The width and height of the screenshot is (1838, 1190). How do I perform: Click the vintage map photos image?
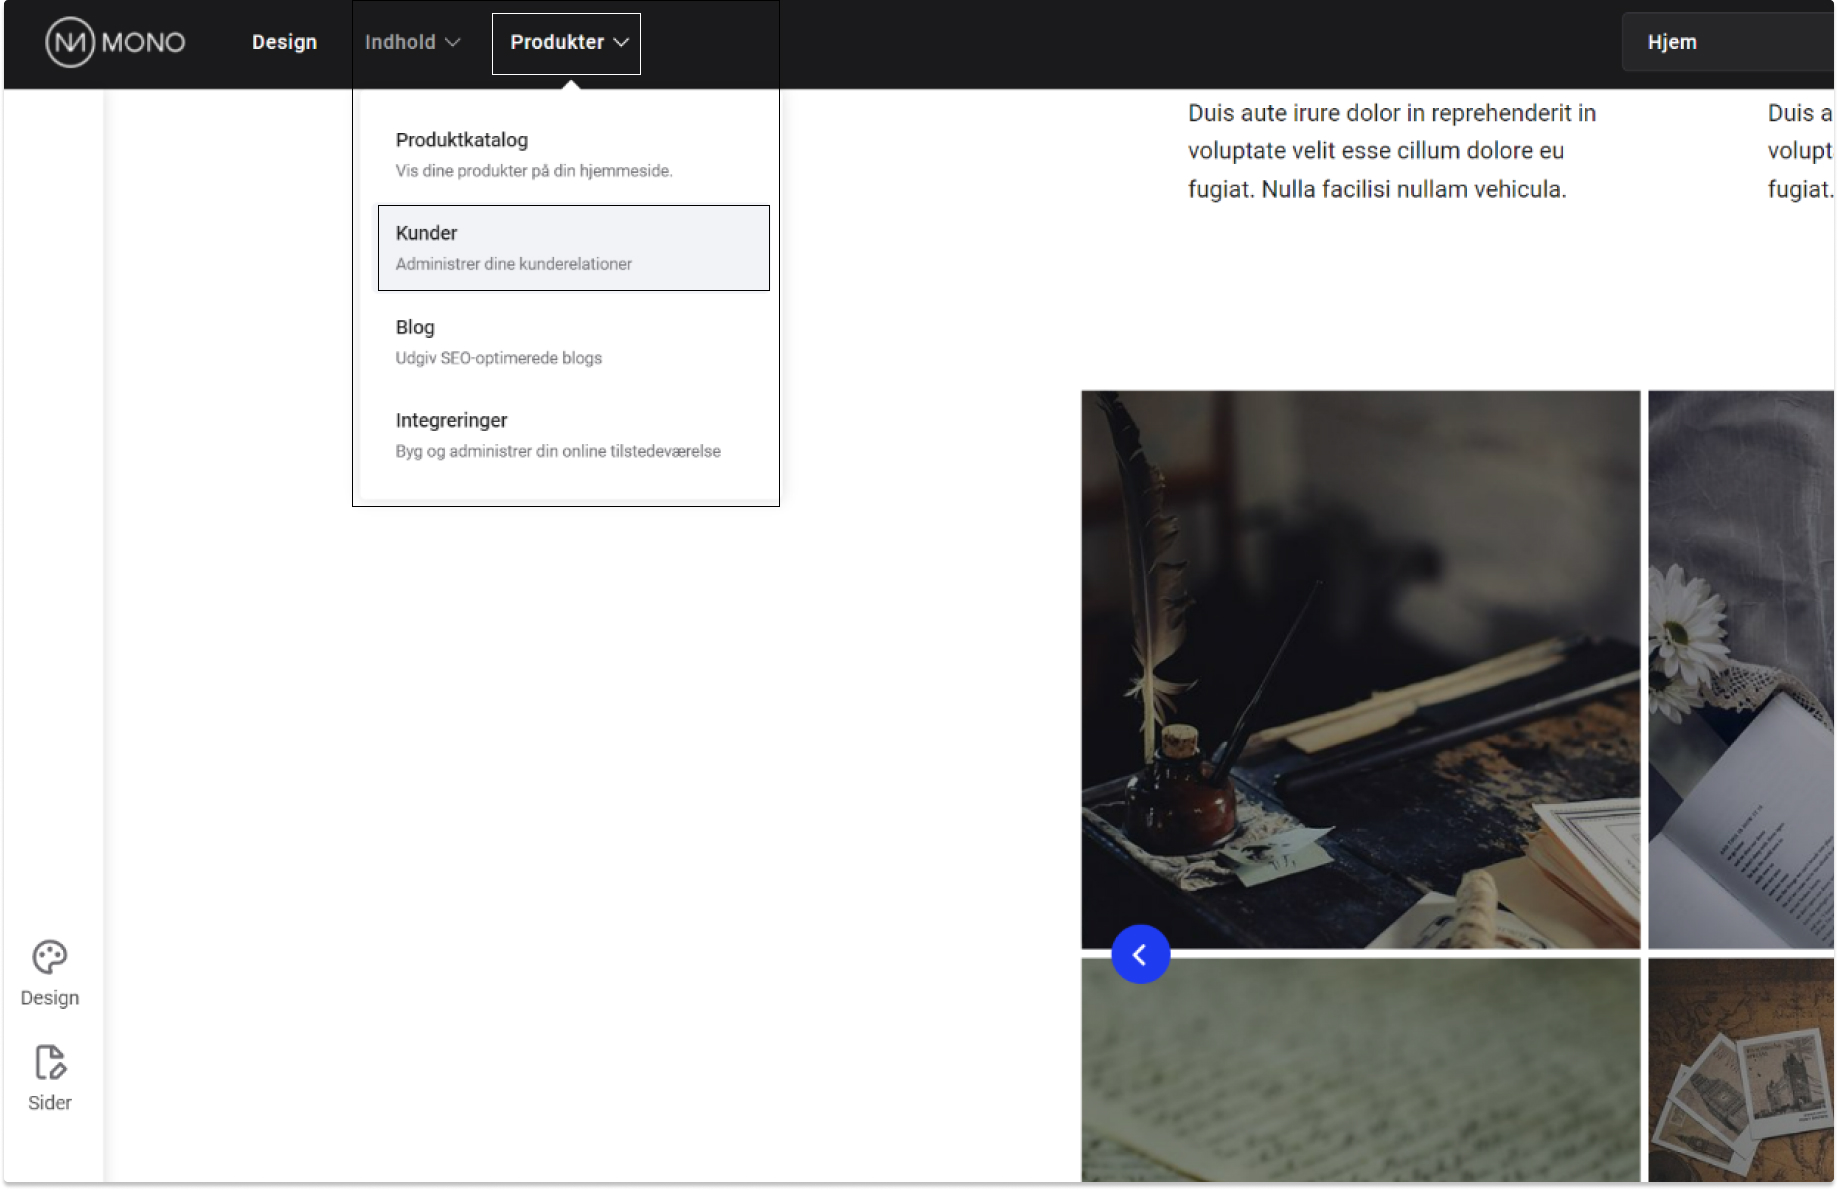click(1740, 1070)
